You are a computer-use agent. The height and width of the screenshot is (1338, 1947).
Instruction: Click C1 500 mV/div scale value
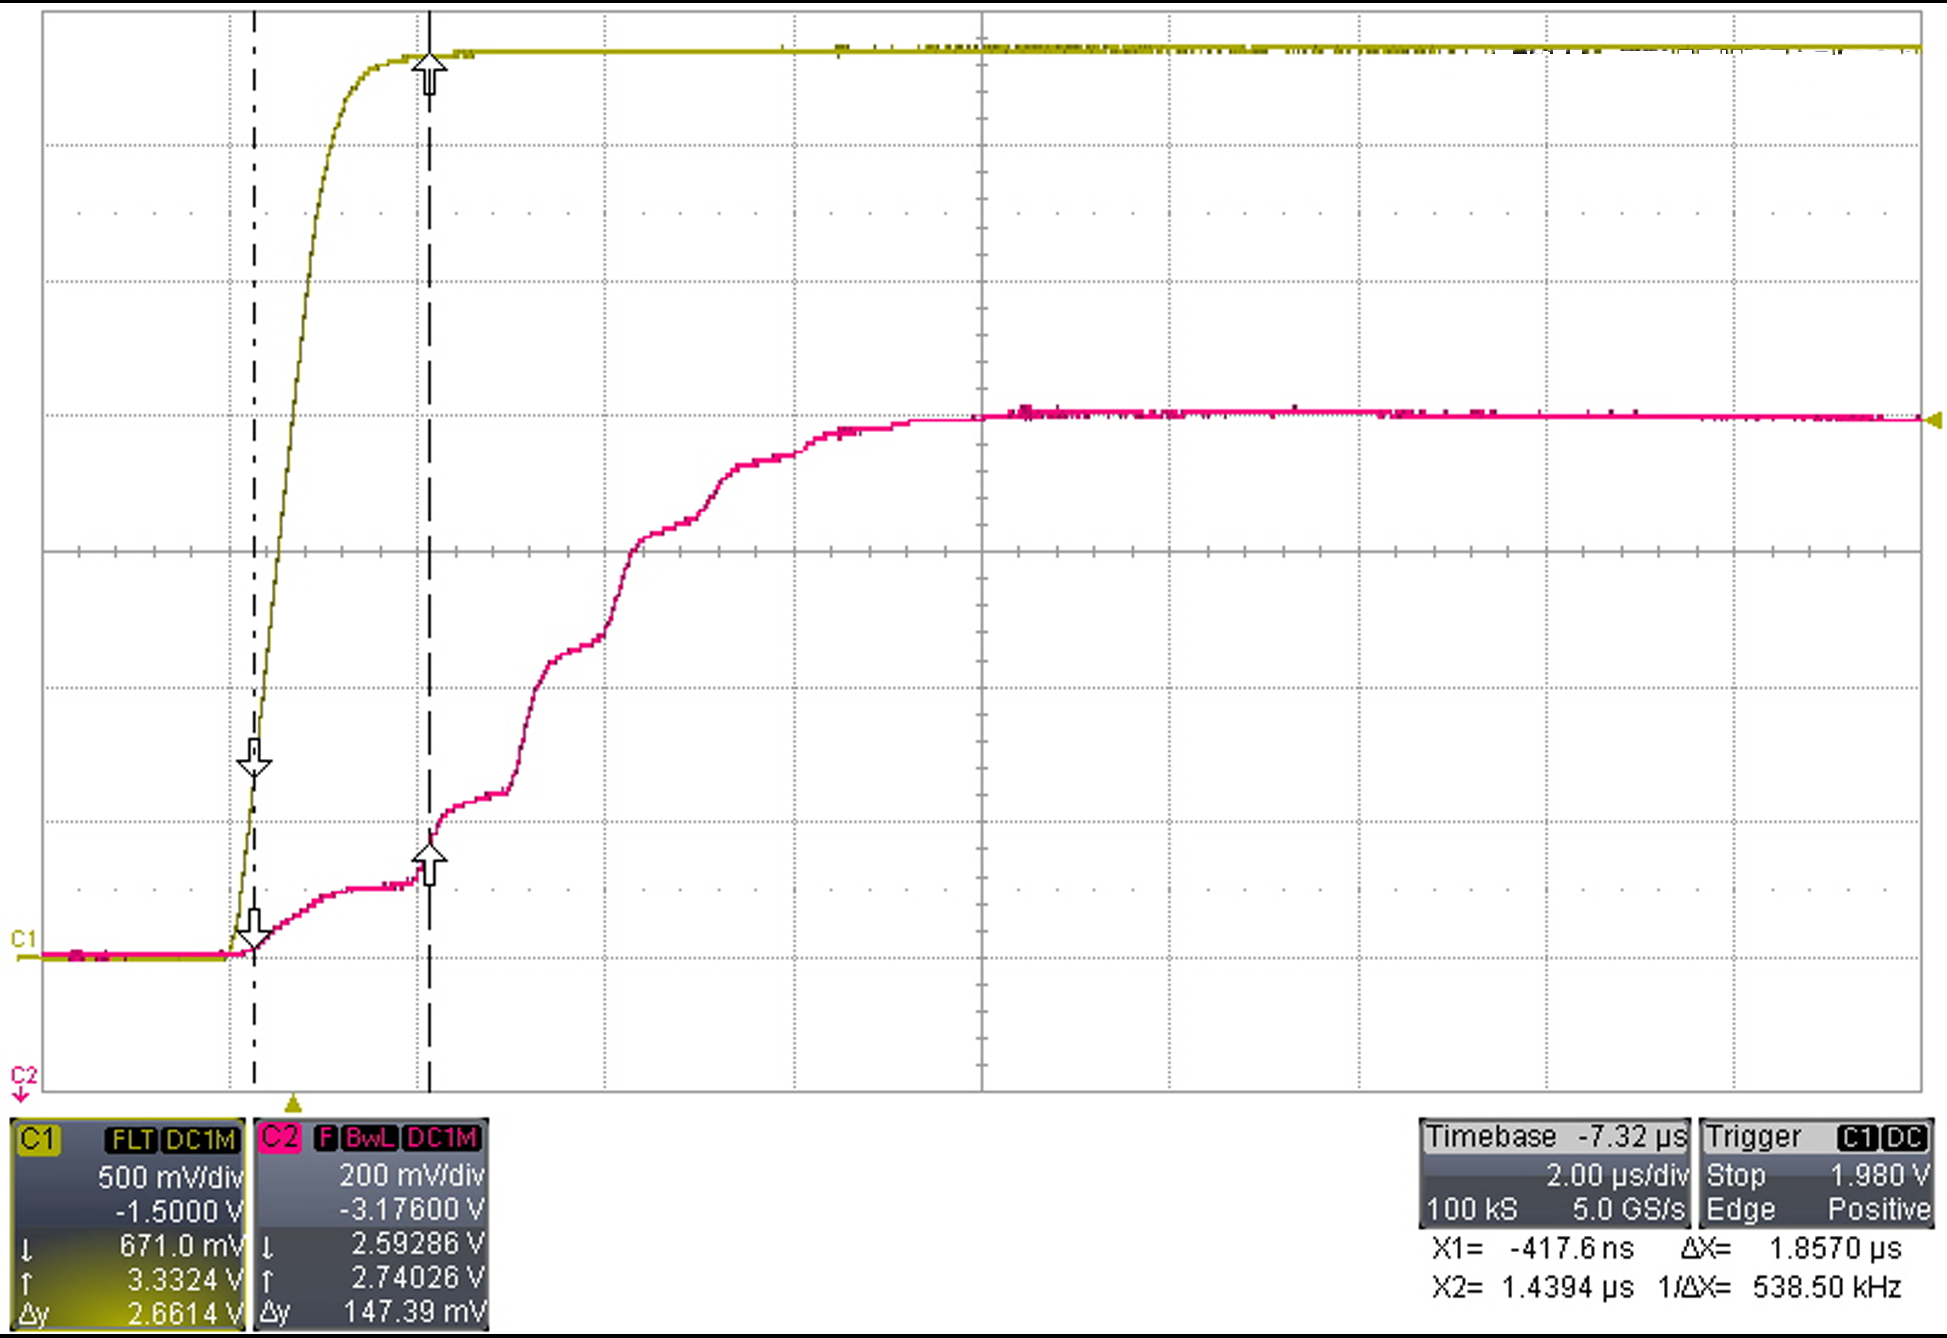pos(168,1177)
